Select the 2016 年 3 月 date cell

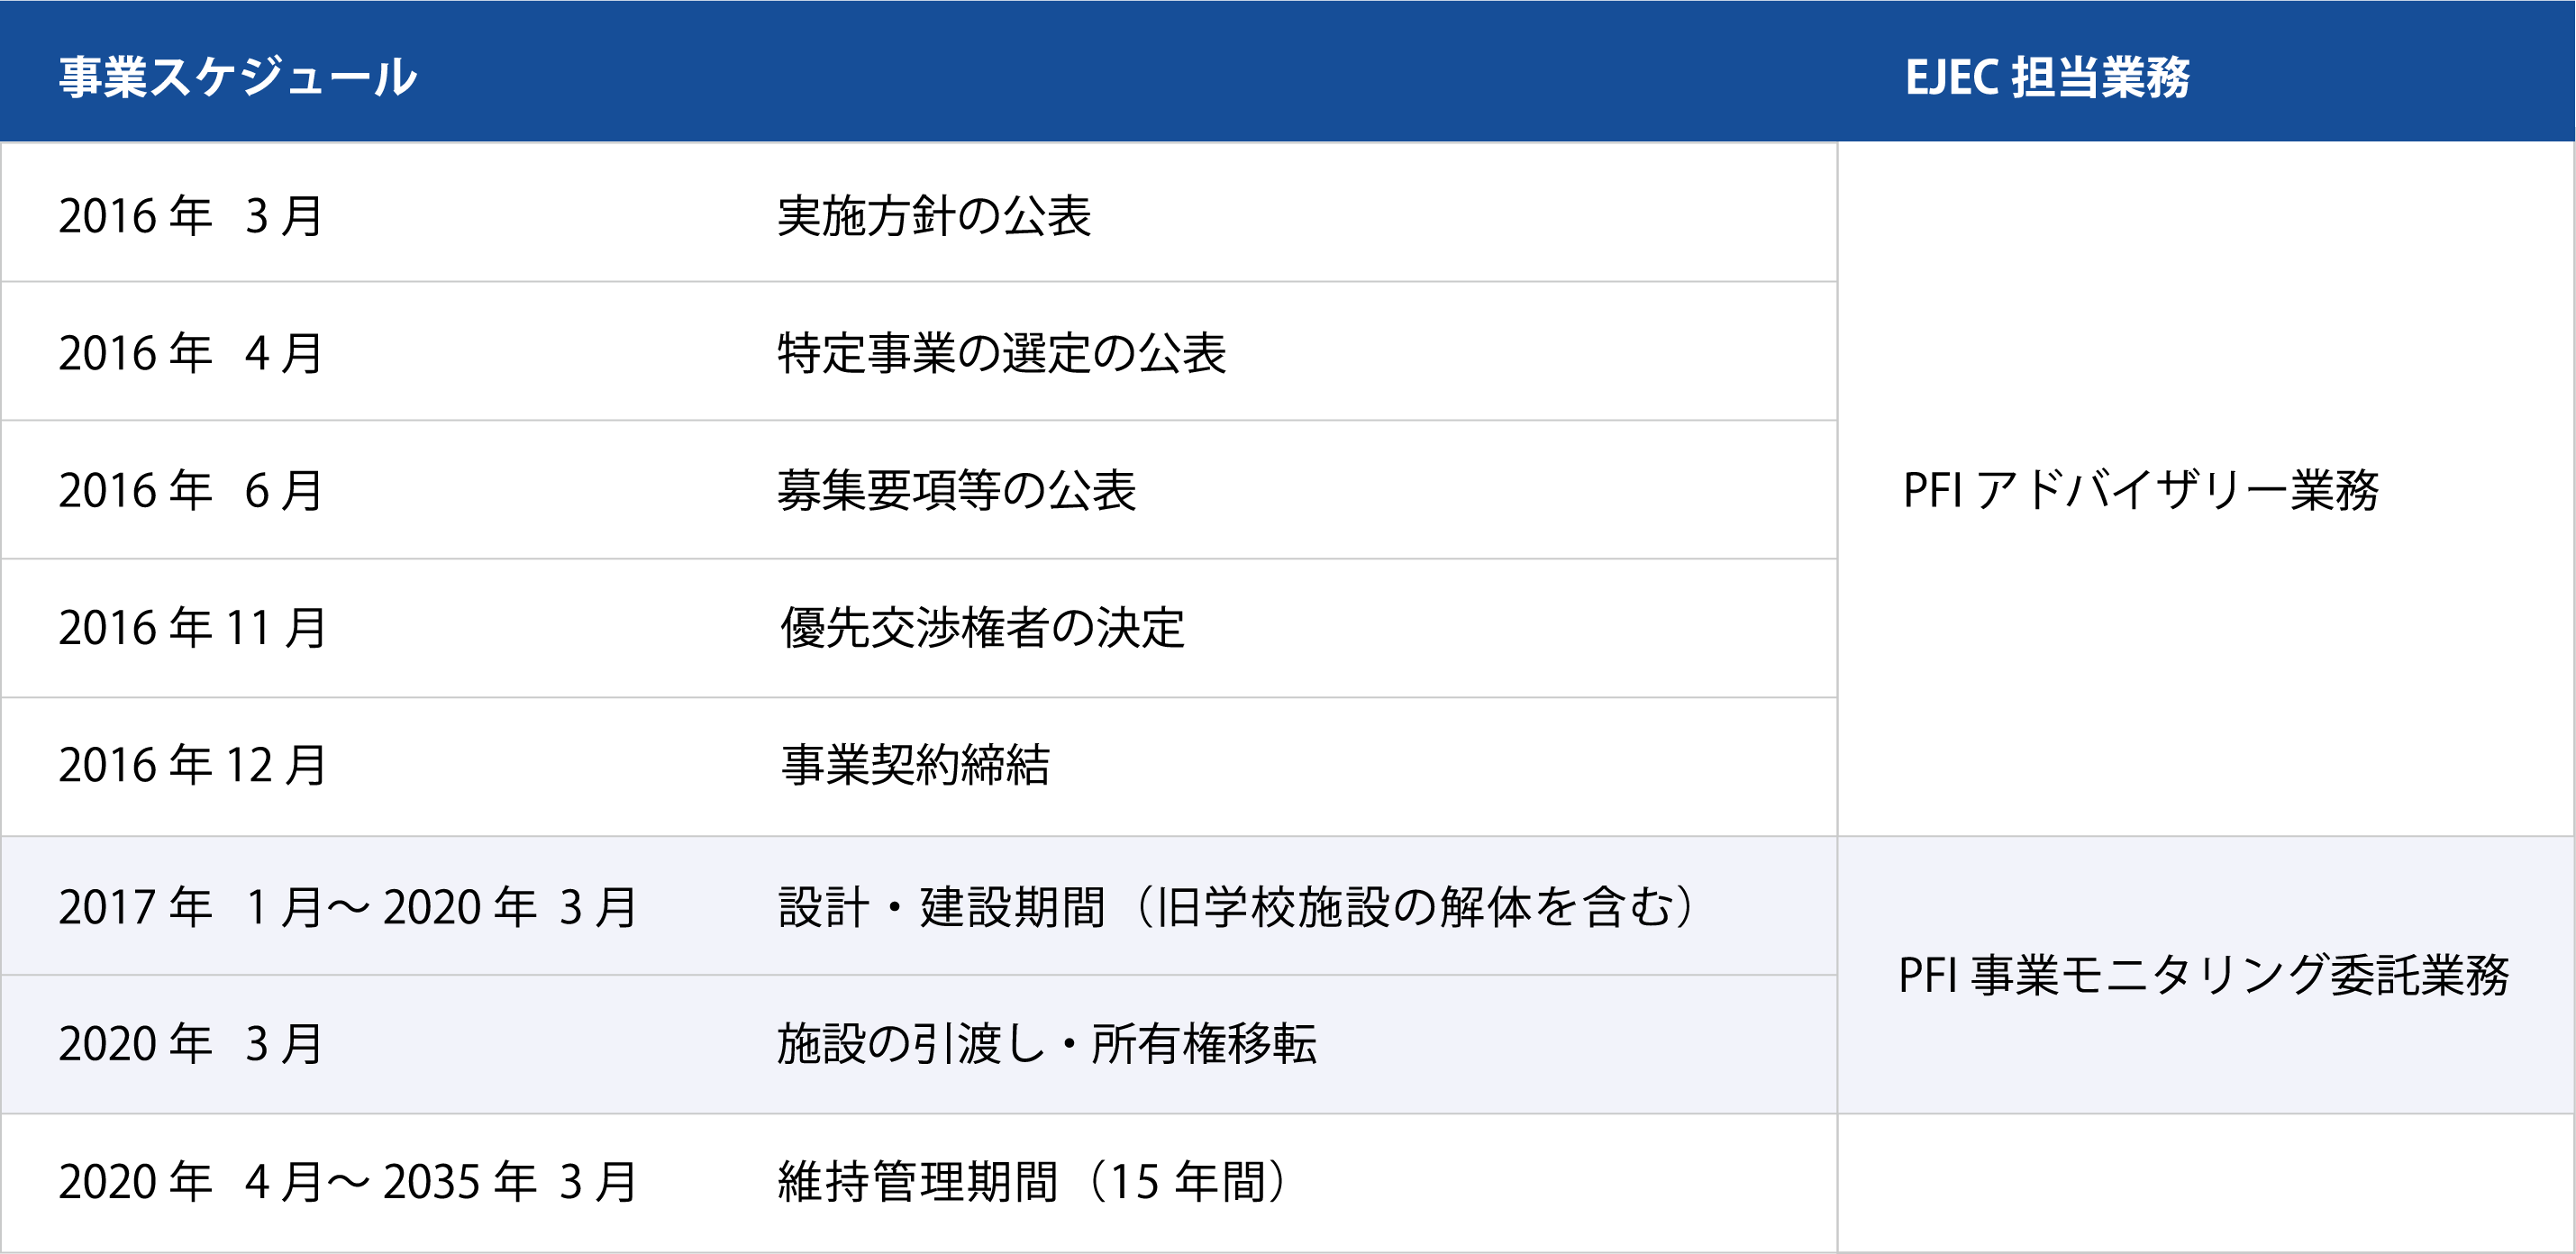pyautogui.click(x=190, y=216)
